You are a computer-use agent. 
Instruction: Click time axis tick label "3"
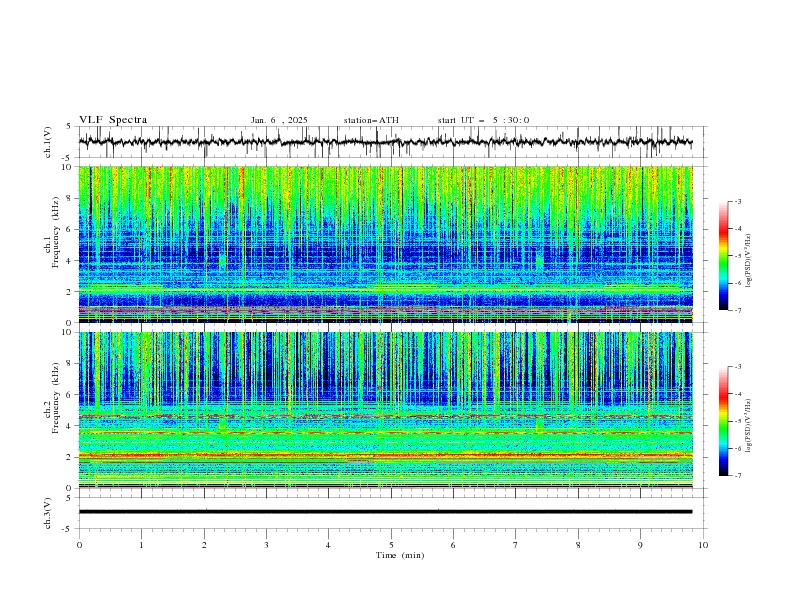266,545
